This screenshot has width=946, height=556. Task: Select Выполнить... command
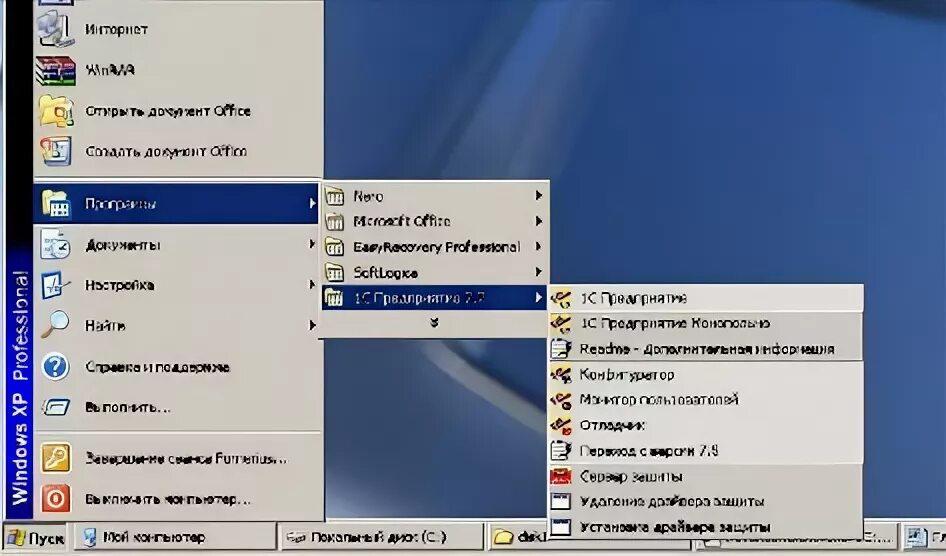(x=177, y=407)
